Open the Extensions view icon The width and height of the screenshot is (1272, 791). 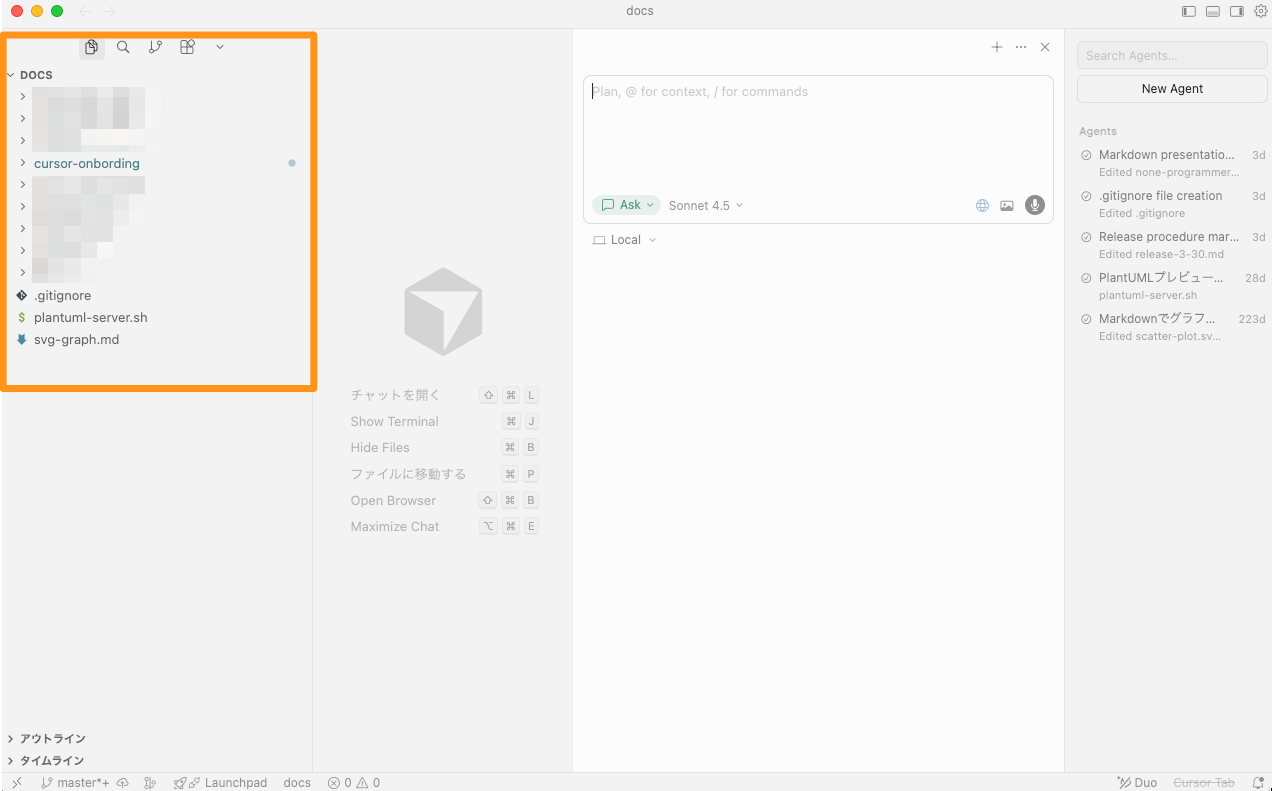point(187,47)
